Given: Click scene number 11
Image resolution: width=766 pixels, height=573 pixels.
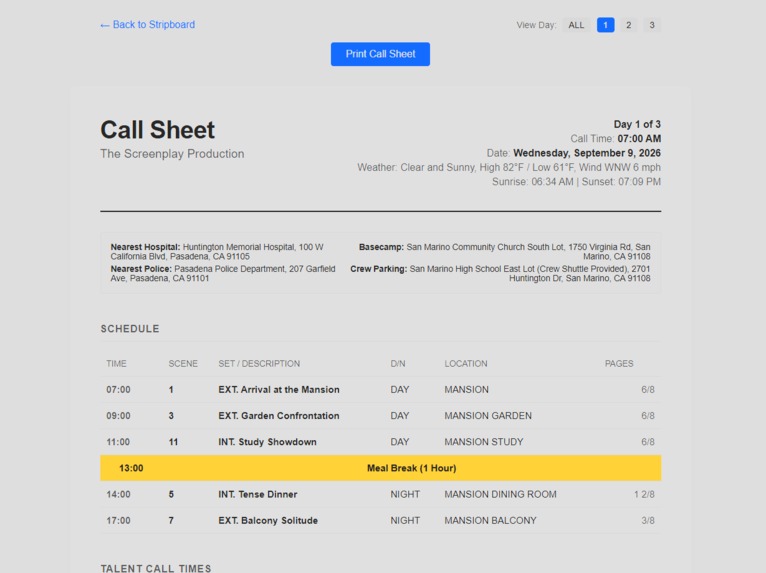Looking at the screenshot, I should [x=173, y=442].
